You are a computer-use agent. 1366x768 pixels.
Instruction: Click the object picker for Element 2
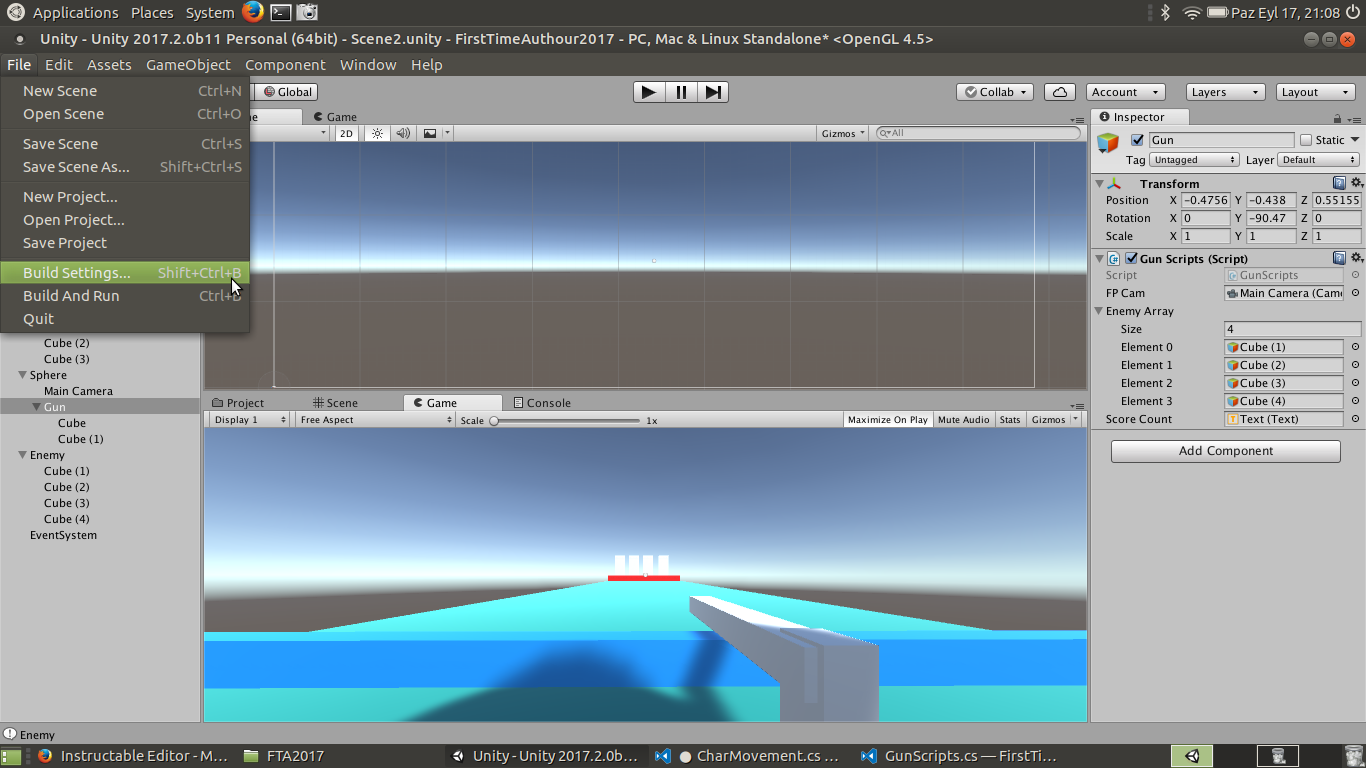1355,383
